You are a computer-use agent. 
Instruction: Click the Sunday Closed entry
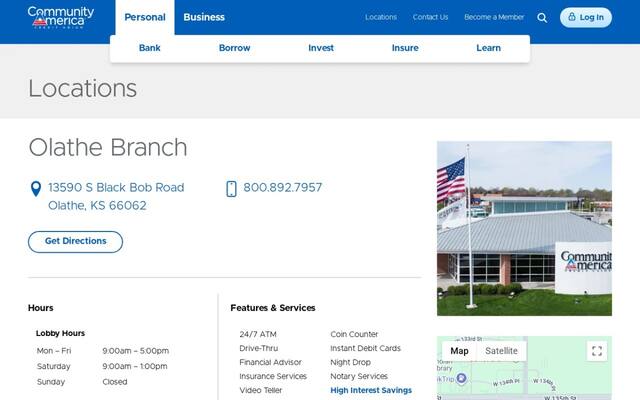(x=82, y=382)
